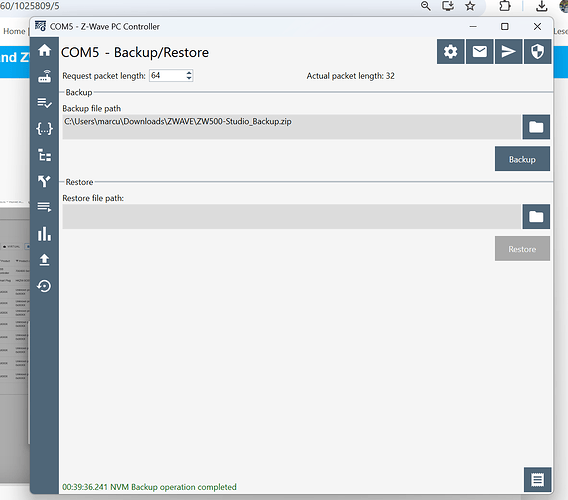Open the tree hierarchy icon in sidebar
This screenshot has width=568, height=500.
(x=45, y=155)
